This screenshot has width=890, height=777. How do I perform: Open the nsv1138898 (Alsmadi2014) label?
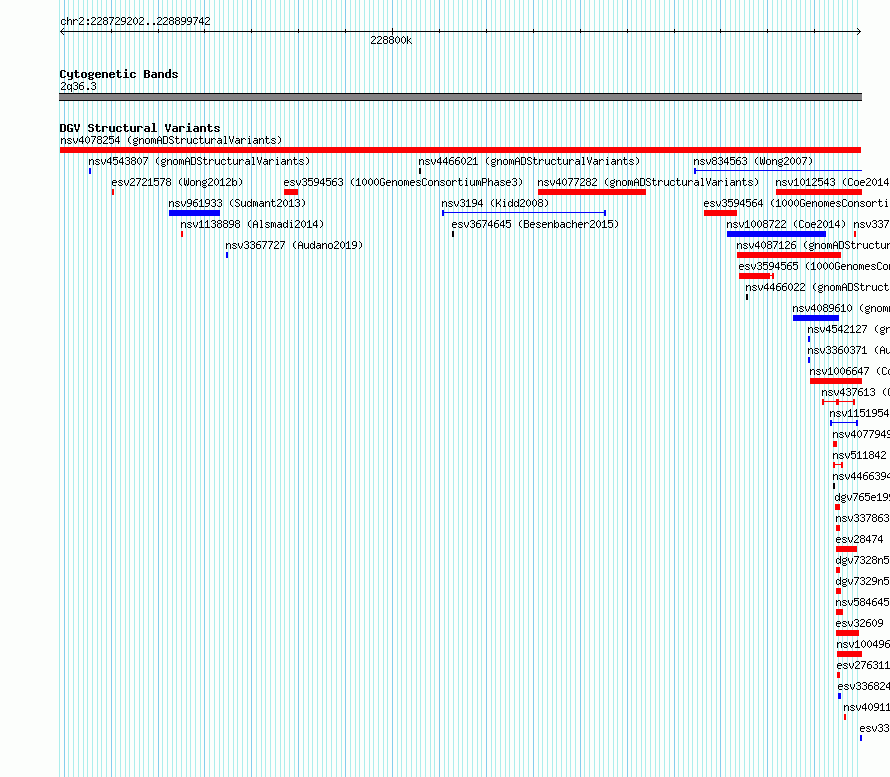[252, 224]
